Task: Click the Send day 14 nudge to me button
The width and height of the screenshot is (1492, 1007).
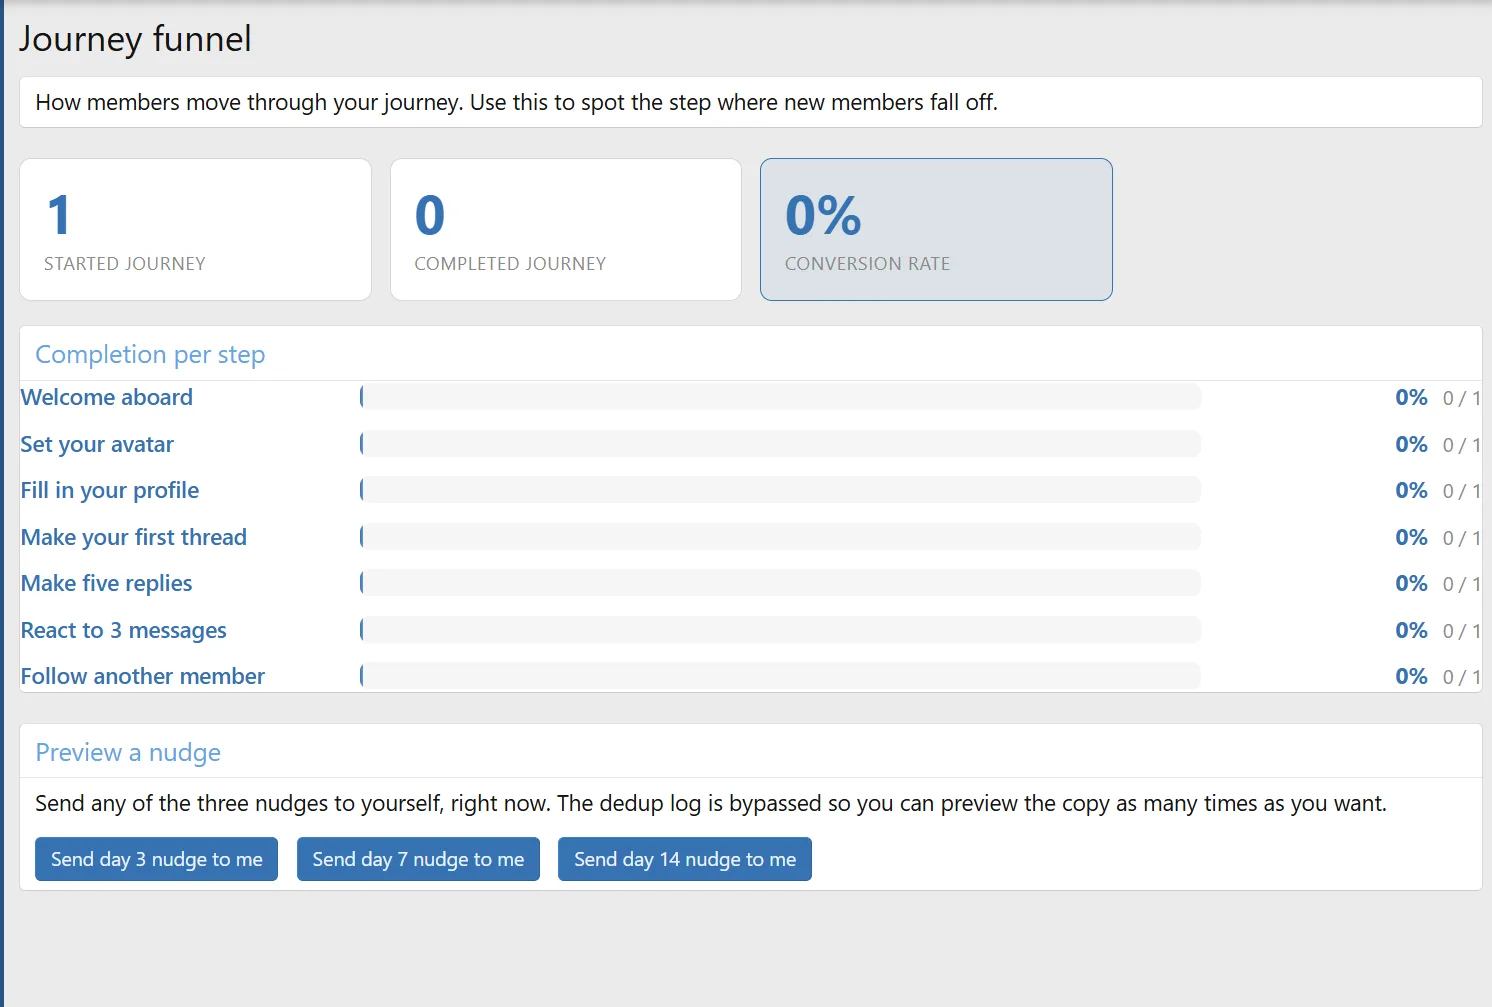Action: click(685, 859)
